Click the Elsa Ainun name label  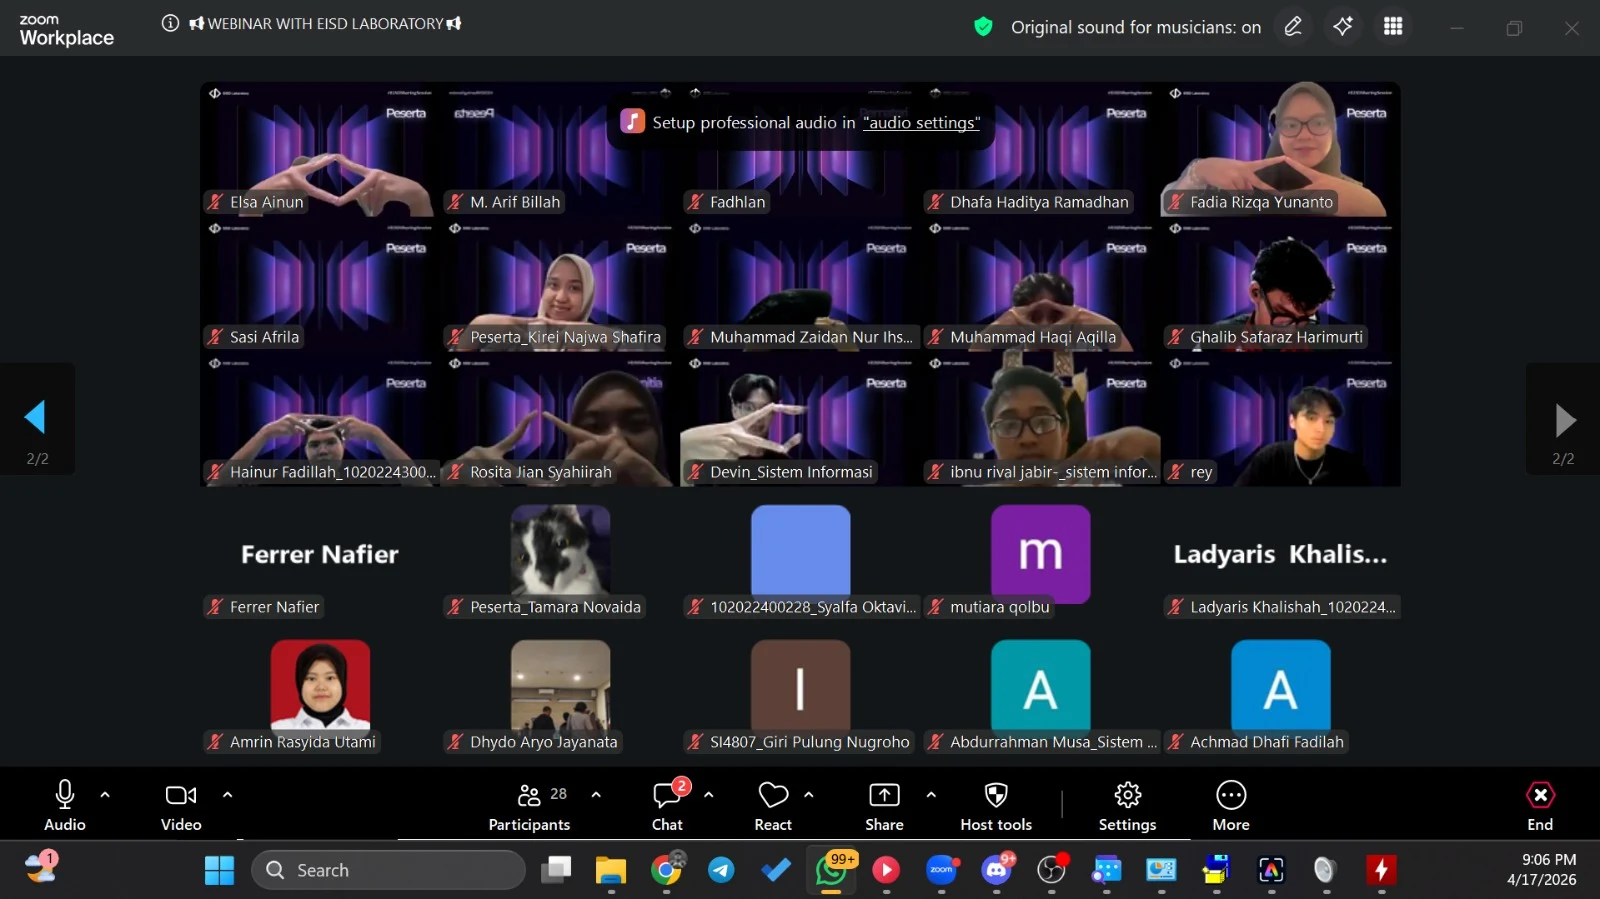(x=256, y=202)
